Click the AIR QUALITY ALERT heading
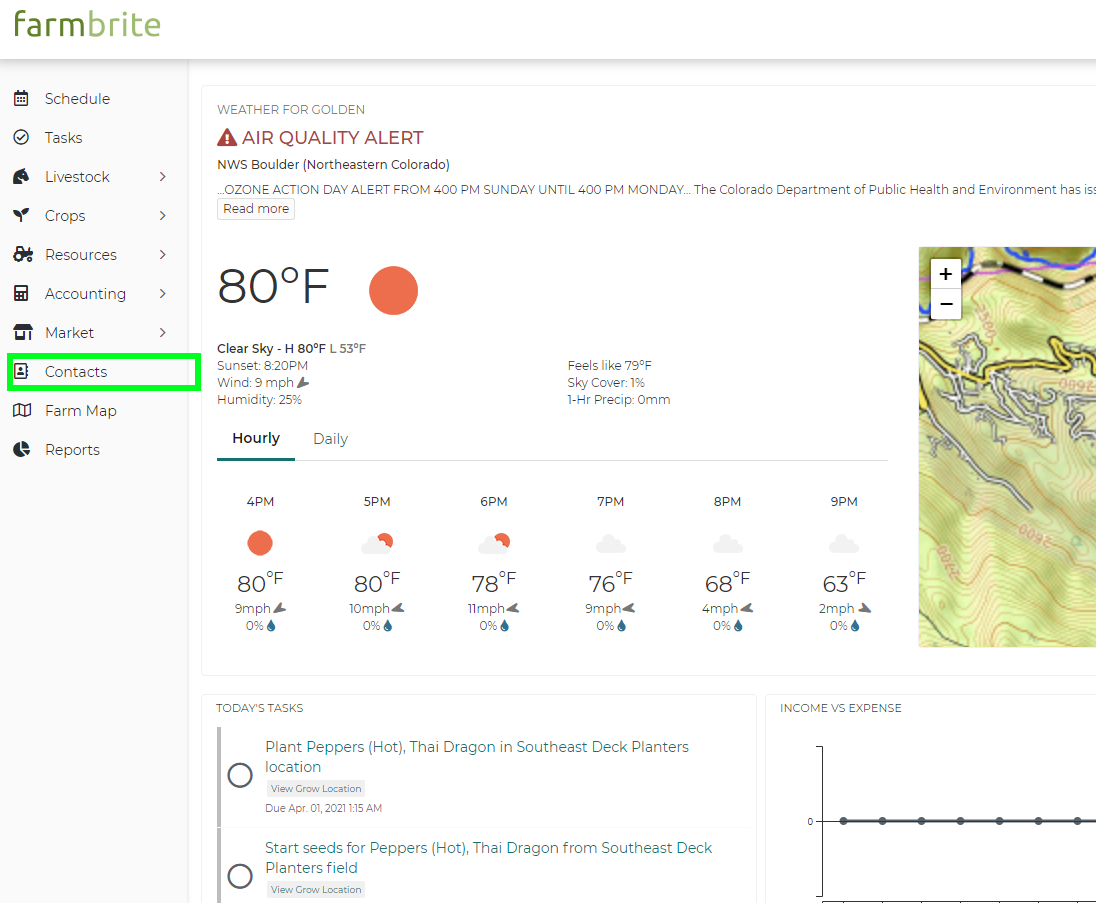This screenshot has width=1096, height=903. pos(333,138)
